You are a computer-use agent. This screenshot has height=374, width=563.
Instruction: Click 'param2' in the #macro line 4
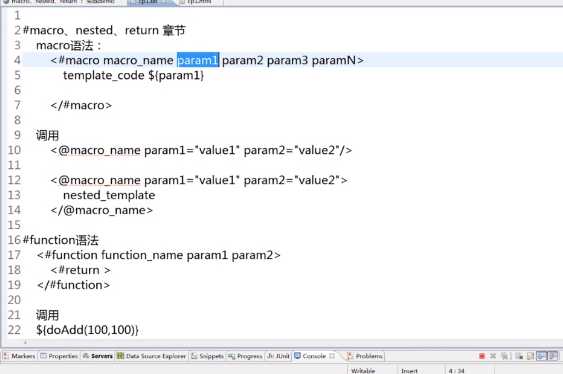tap(243, 60)
